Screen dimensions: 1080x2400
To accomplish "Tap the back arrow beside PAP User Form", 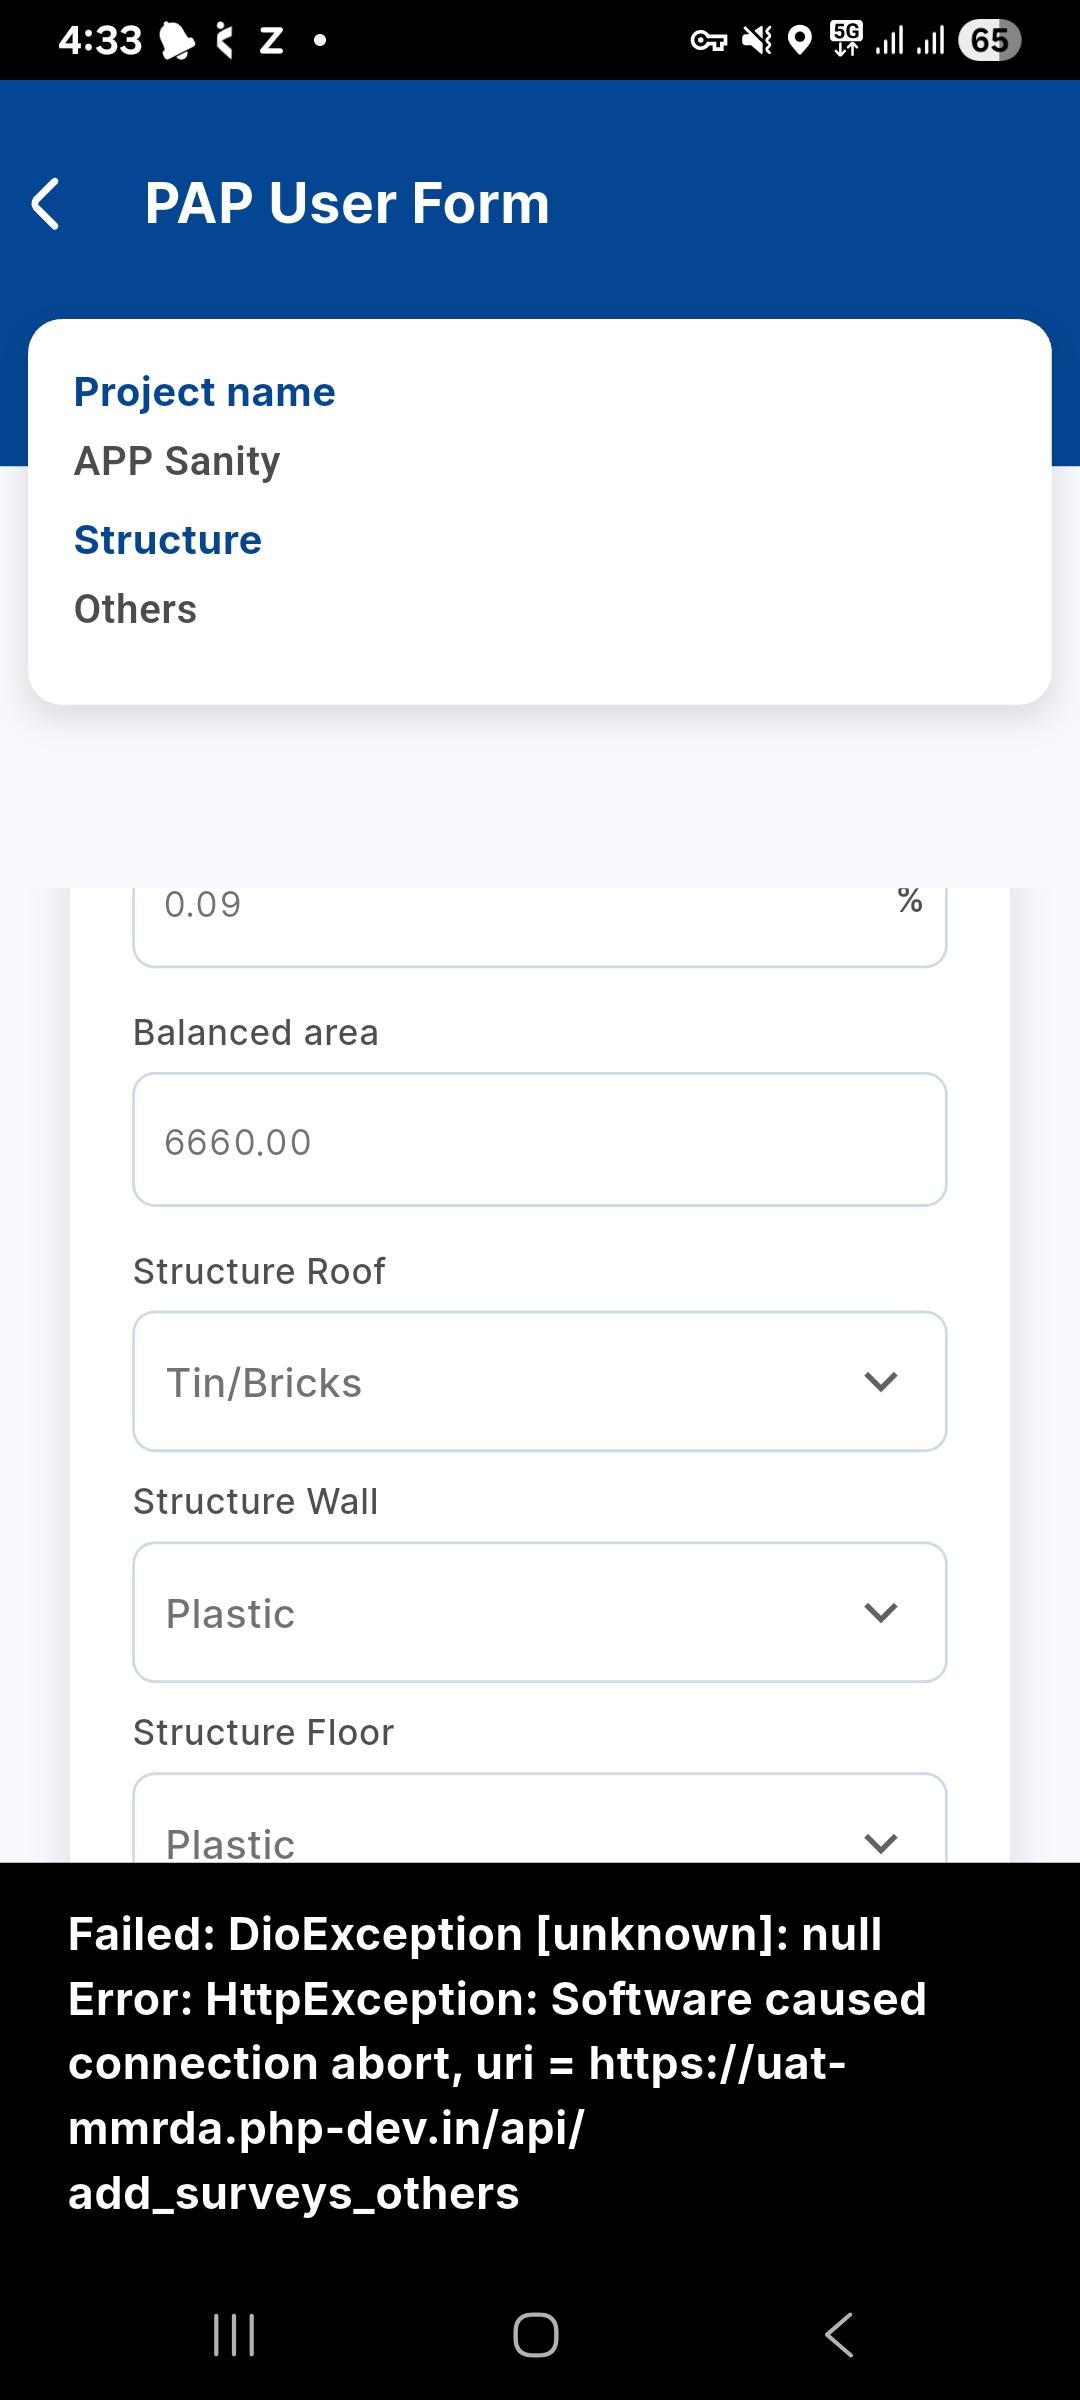I will click(46, 204).
